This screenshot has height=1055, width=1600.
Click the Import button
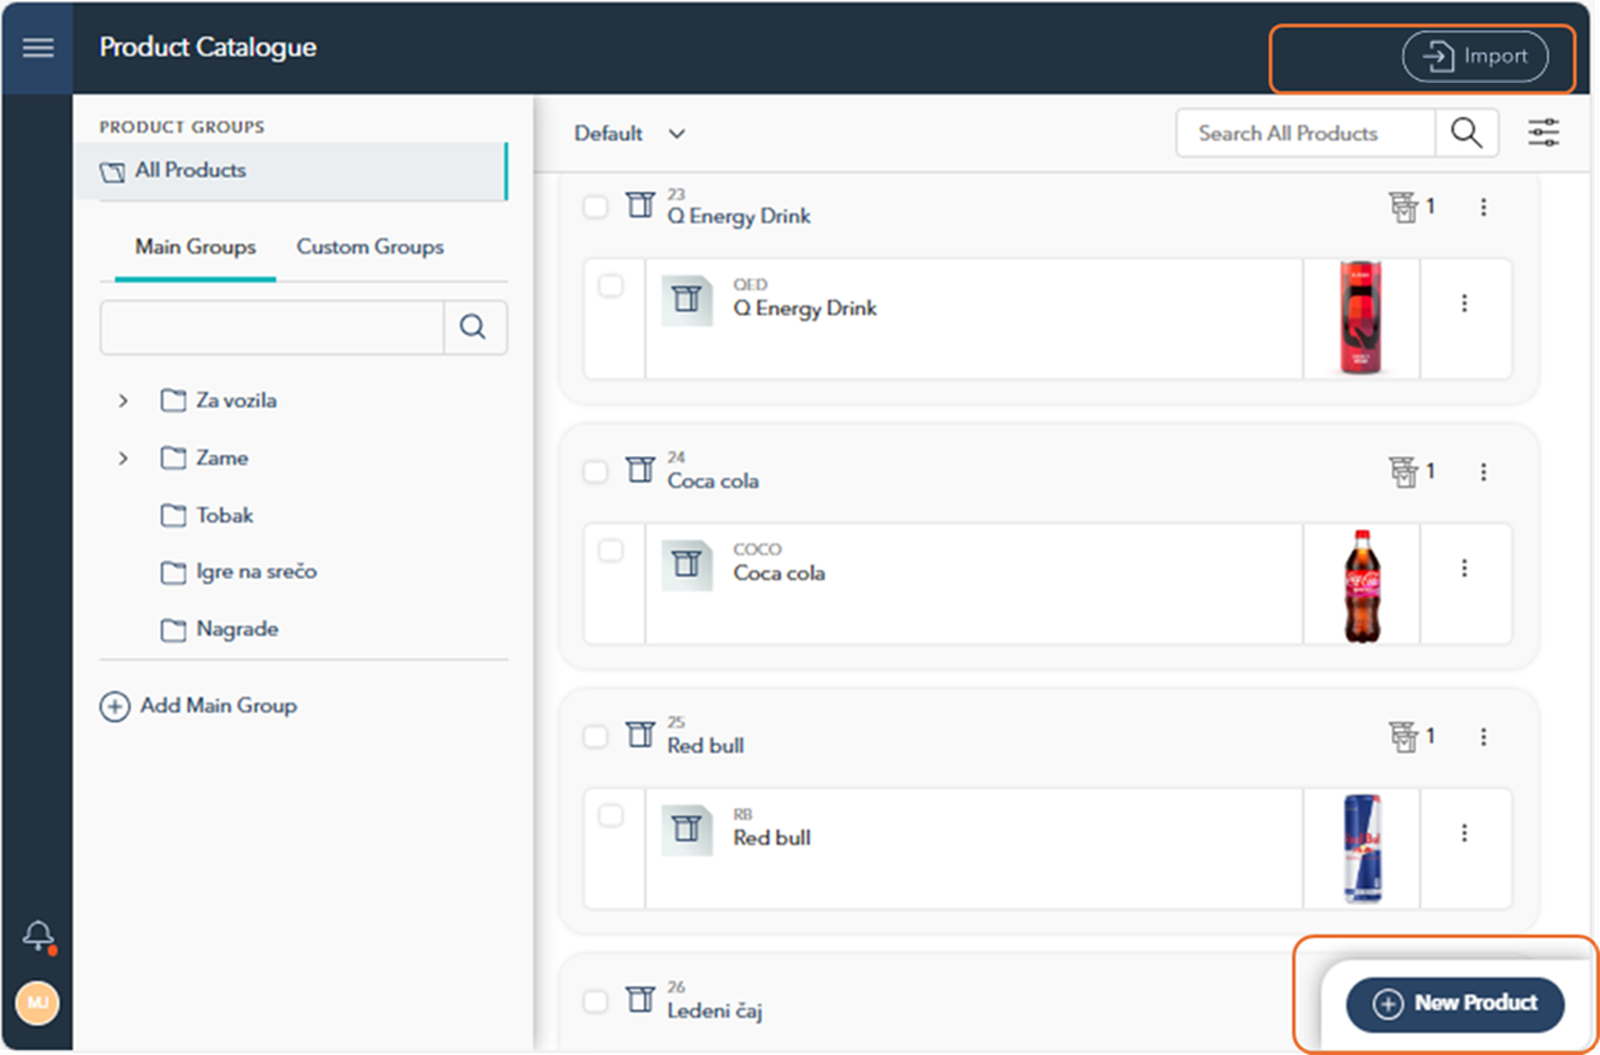point(1475,57)
